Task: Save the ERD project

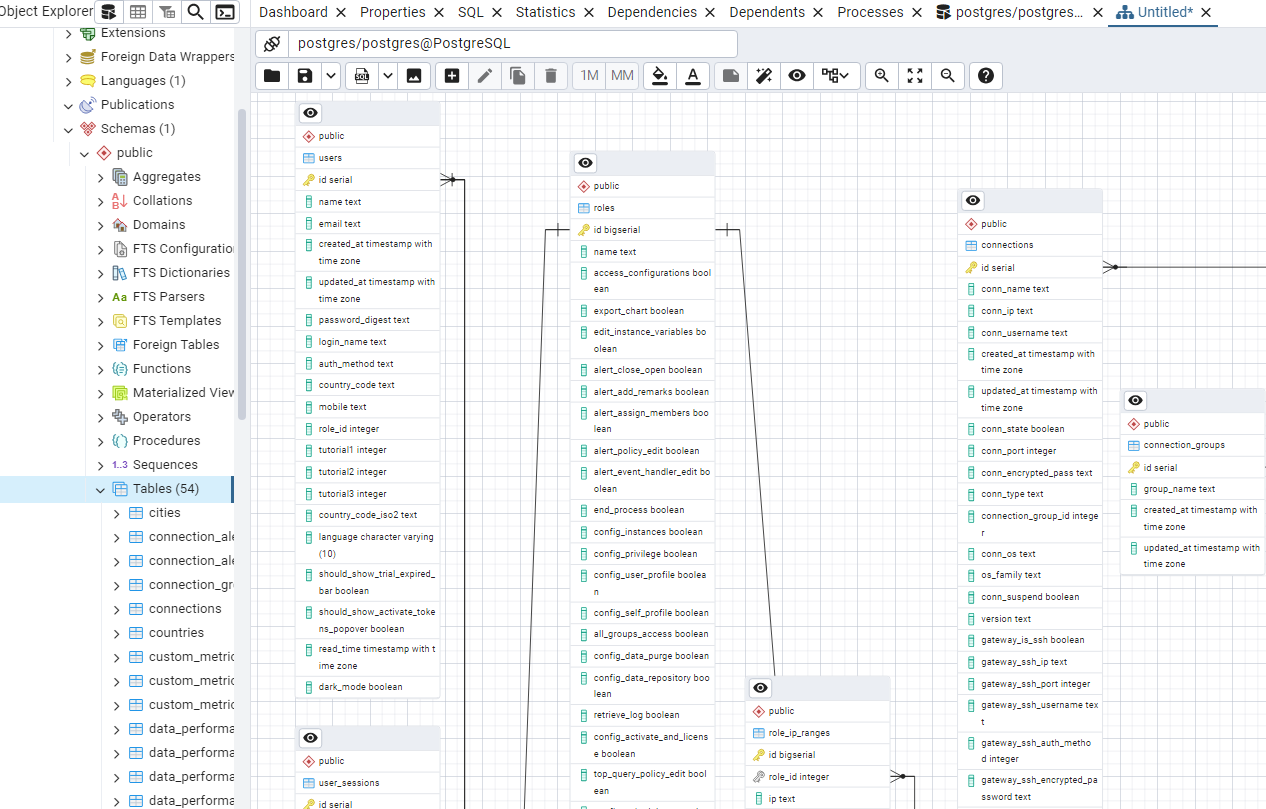Action: click(x=305, y=76)
